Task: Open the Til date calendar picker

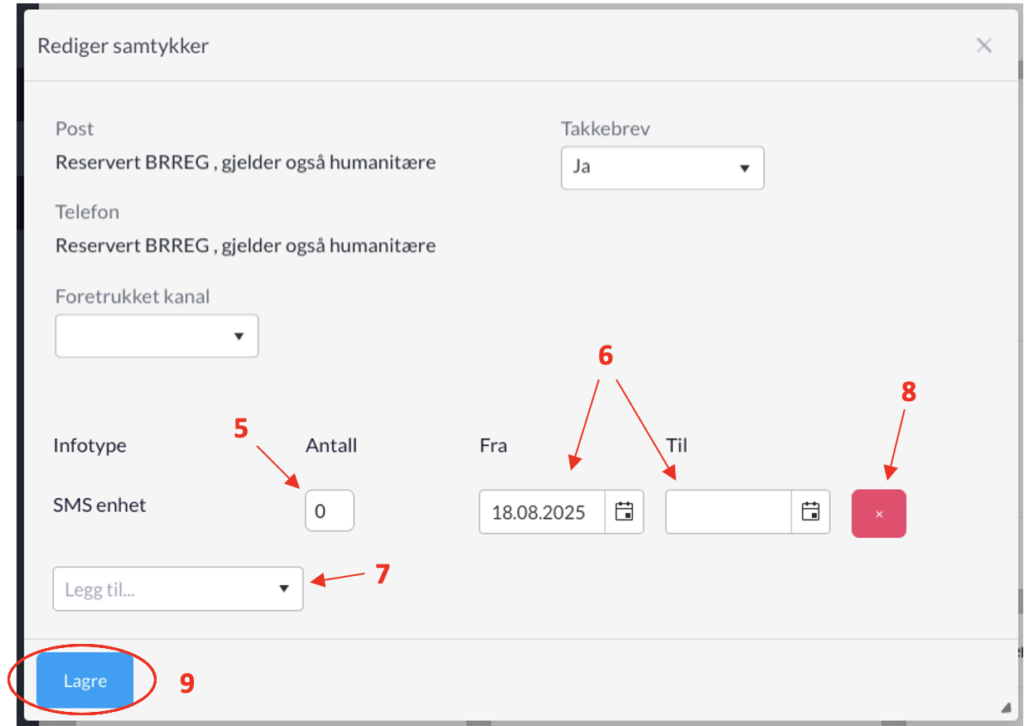Action: 810,512
